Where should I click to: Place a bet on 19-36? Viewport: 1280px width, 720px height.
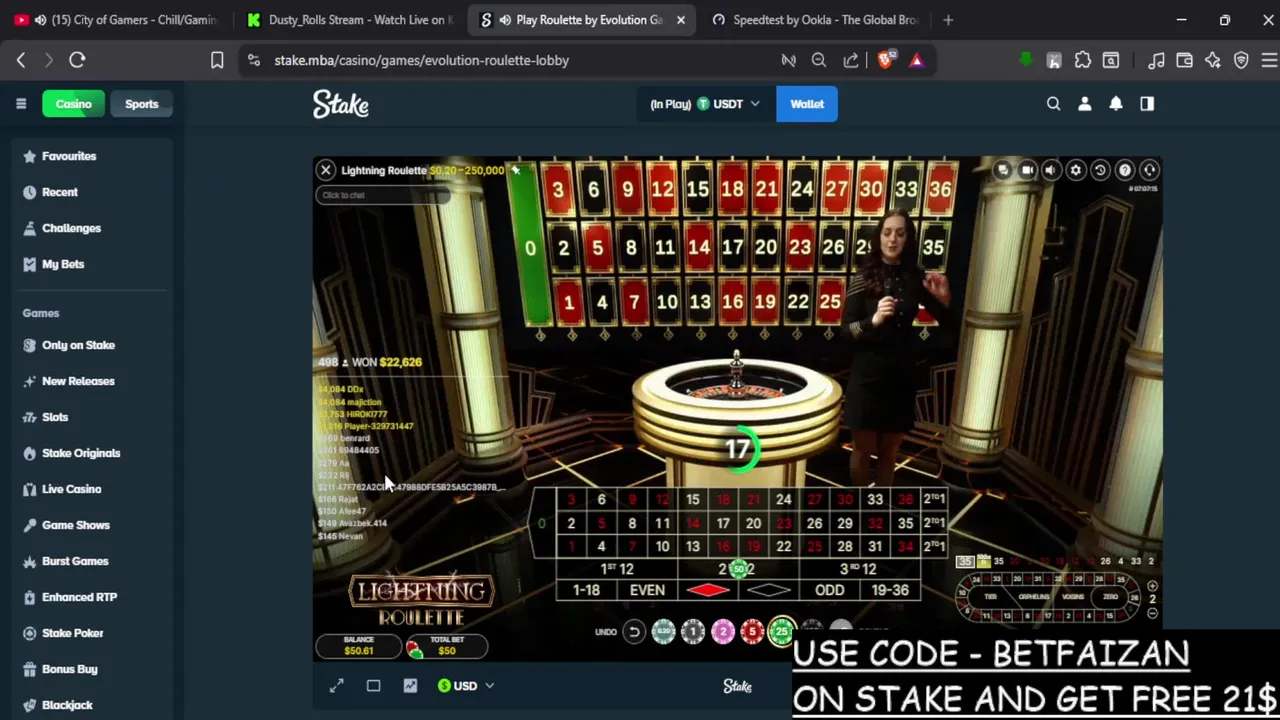[x=890, y=590]
